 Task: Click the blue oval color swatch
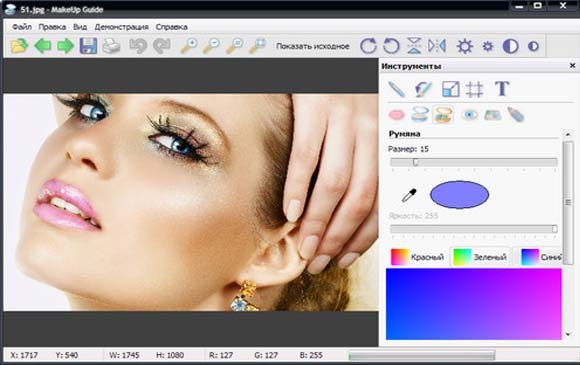click(459, 195)
